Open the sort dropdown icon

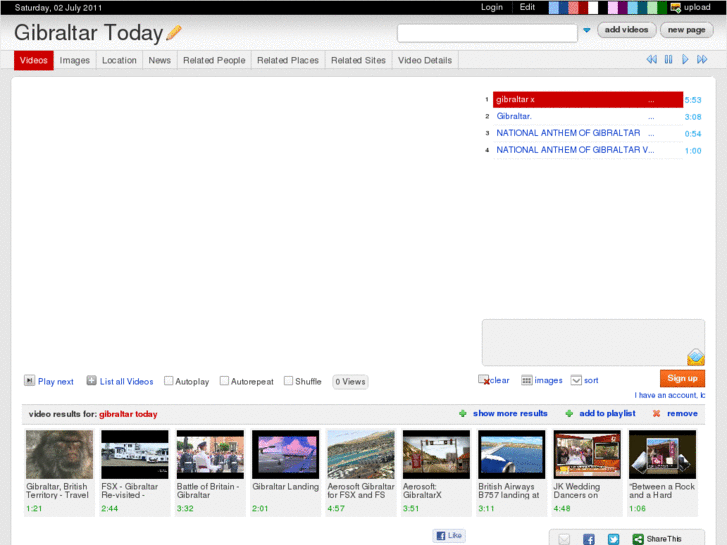[576, 380]
